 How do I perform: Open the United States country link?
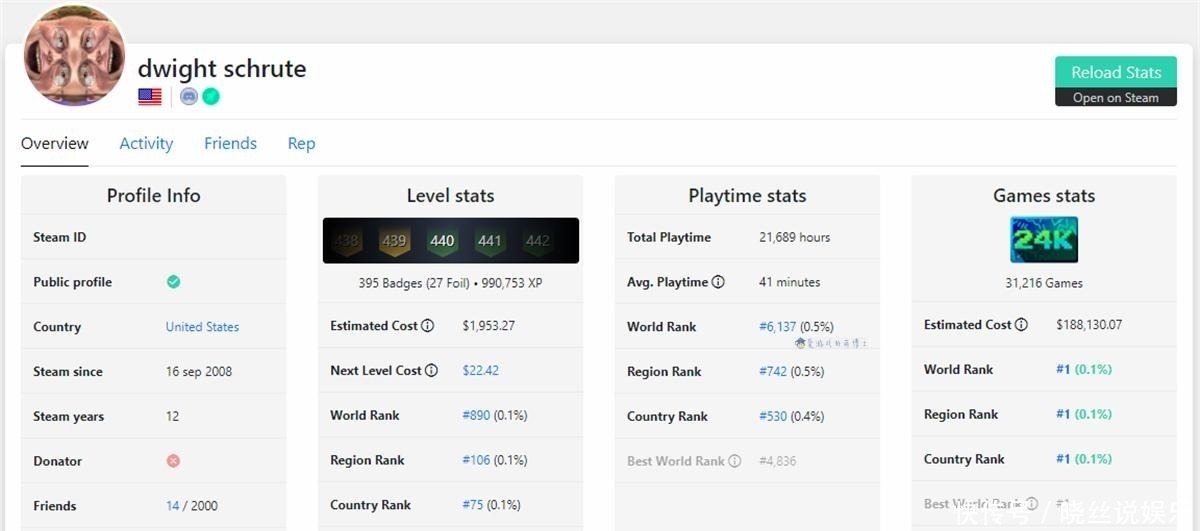[202, 327]
